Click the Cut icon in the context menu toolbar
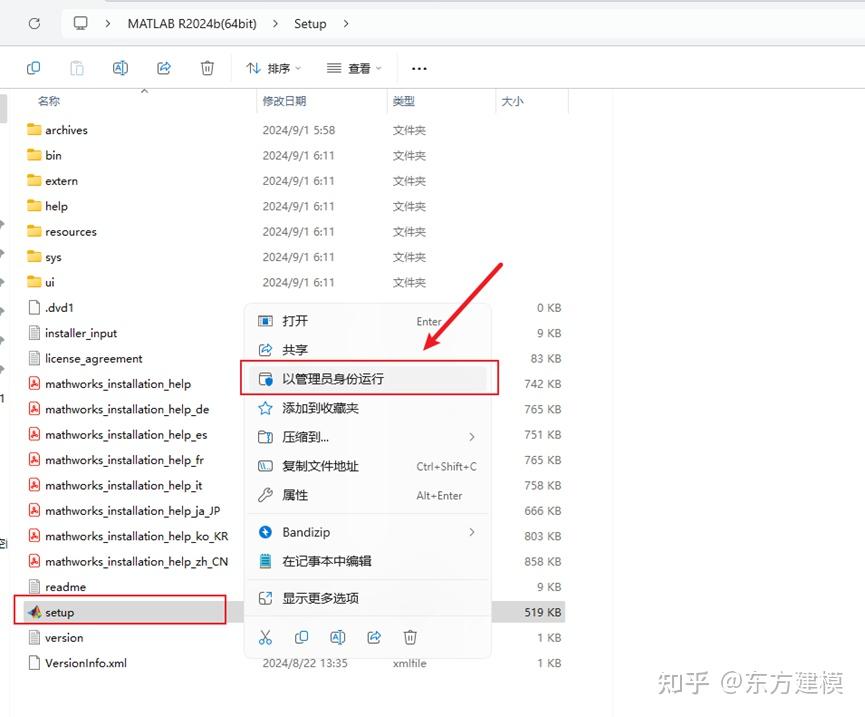This screenshot has height=717, width=865. pos(265,637)
